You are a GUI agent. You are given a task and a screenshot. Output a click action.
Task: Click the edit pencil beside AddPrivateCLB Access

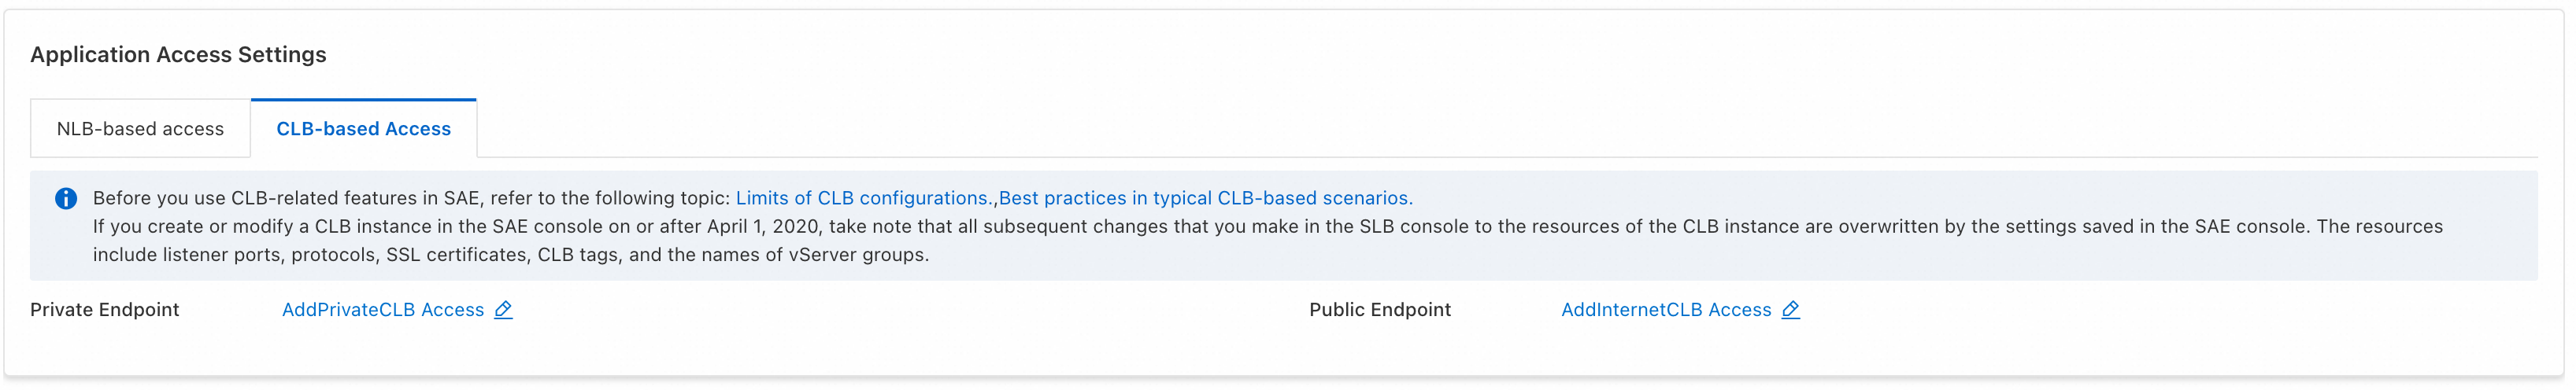pos(503,310)
